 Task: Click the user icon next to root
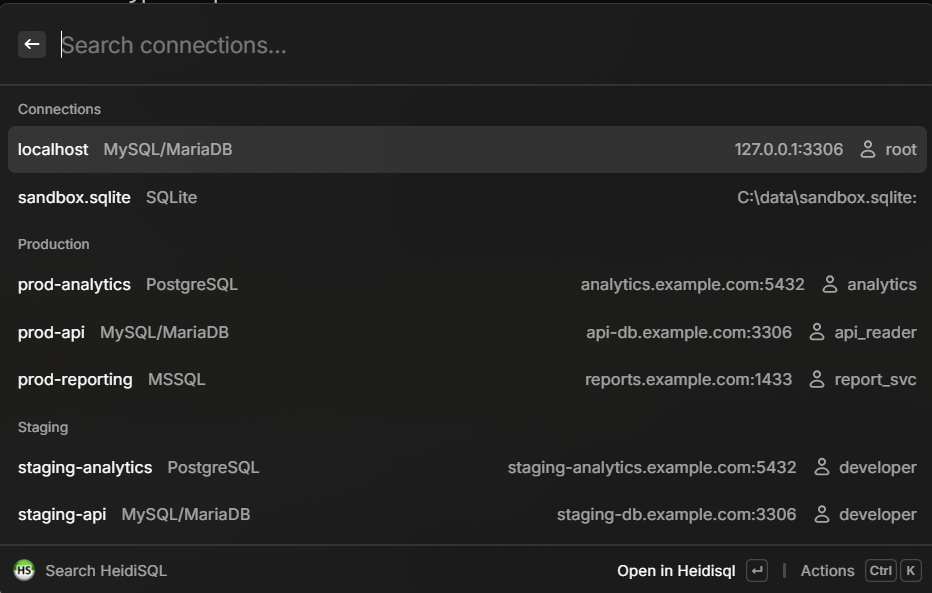(868, 149)
